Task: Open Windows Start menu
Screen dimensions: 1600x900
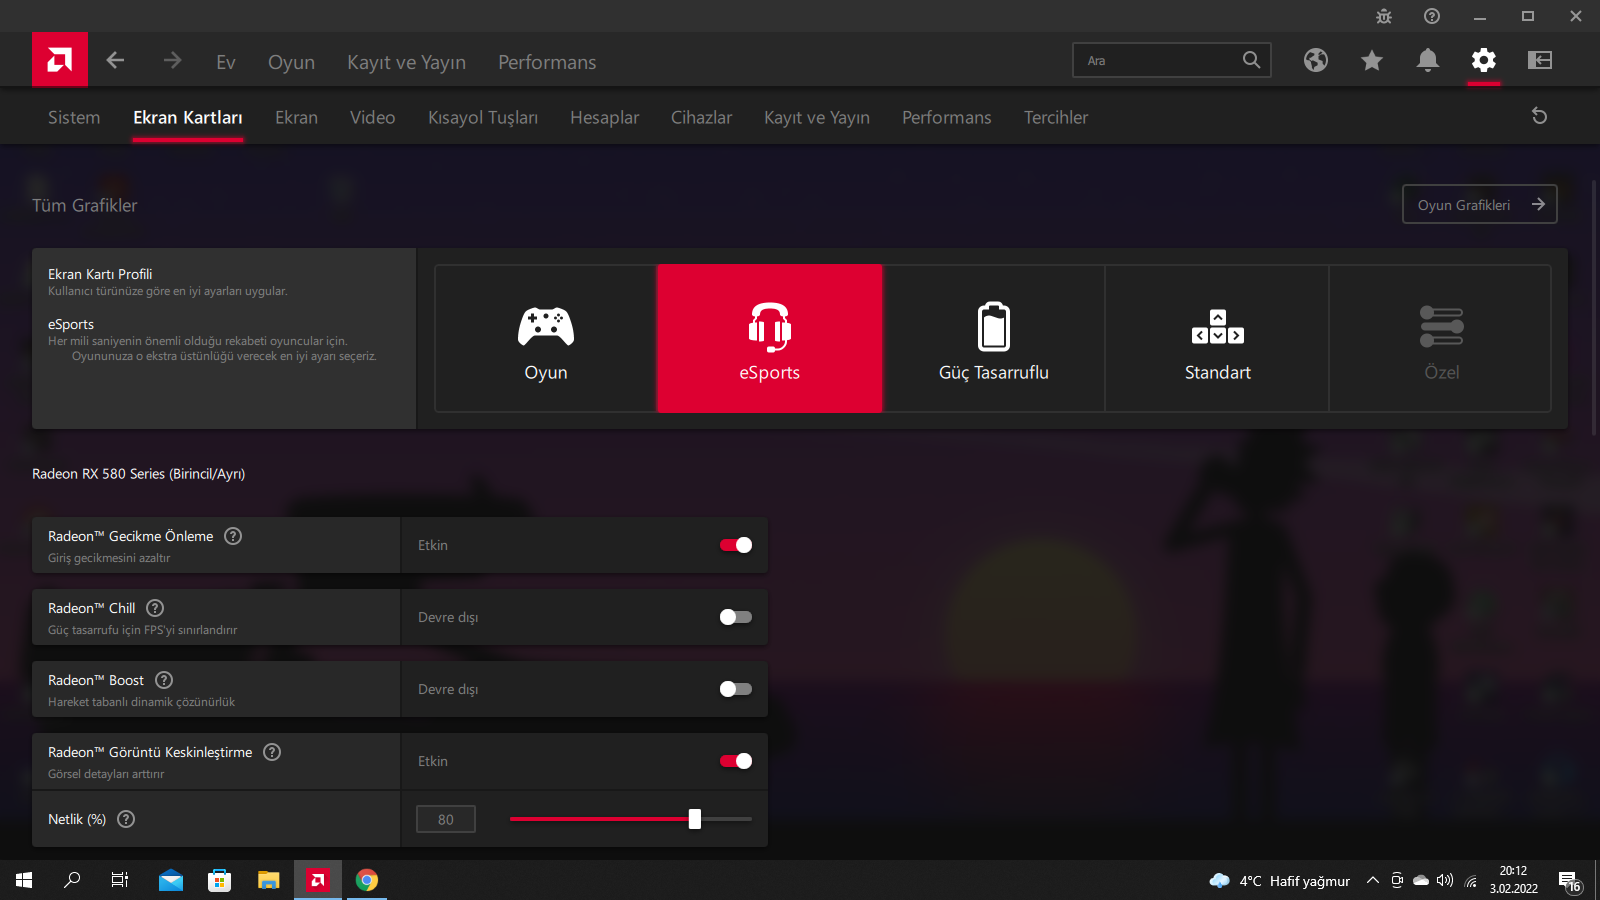Action: pos(24,880)
